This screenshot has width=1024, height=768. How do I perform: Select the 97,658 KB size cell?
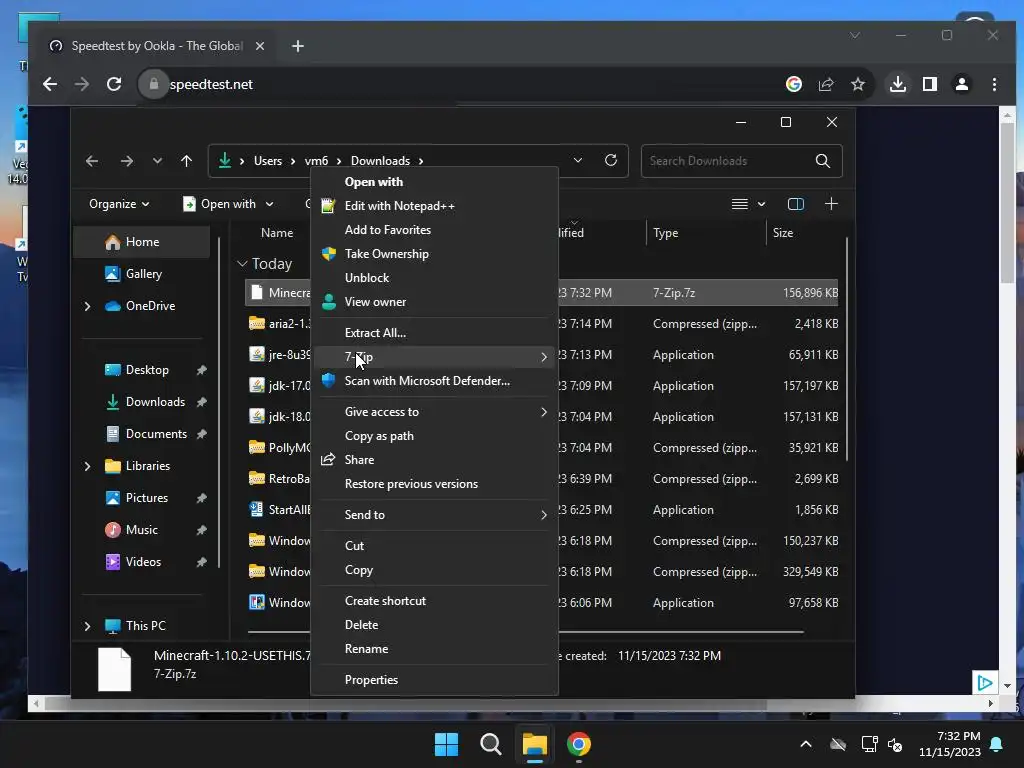point(813,603)
